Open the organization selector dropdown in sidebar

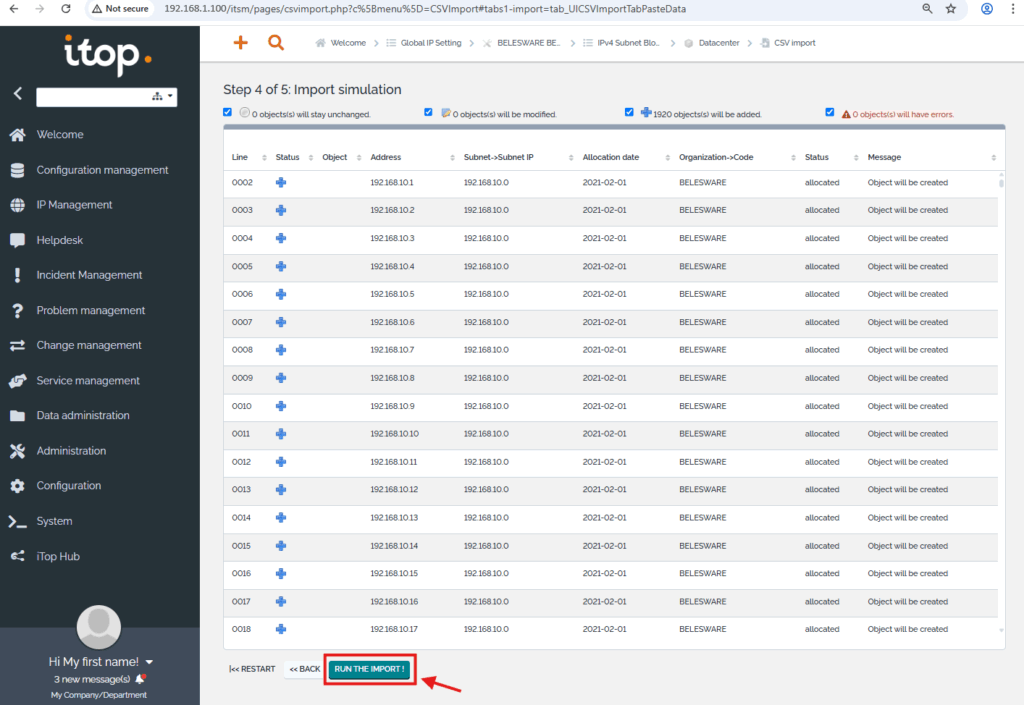click(x=162, y=97)
